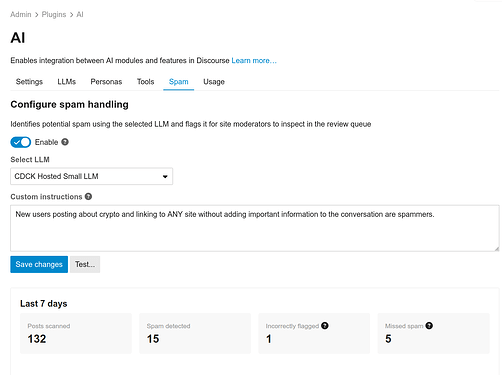The height and width of the screenshot is (375, 502).
Task: Click the textarea resize handle corner
Action: coord(497,249)
